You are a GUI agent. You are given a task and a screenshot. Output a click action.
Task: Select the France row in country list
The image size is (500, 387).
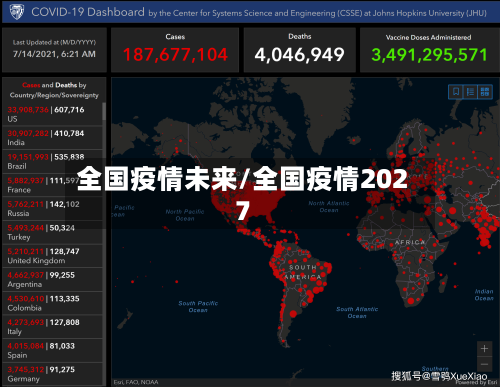(52, 185)
